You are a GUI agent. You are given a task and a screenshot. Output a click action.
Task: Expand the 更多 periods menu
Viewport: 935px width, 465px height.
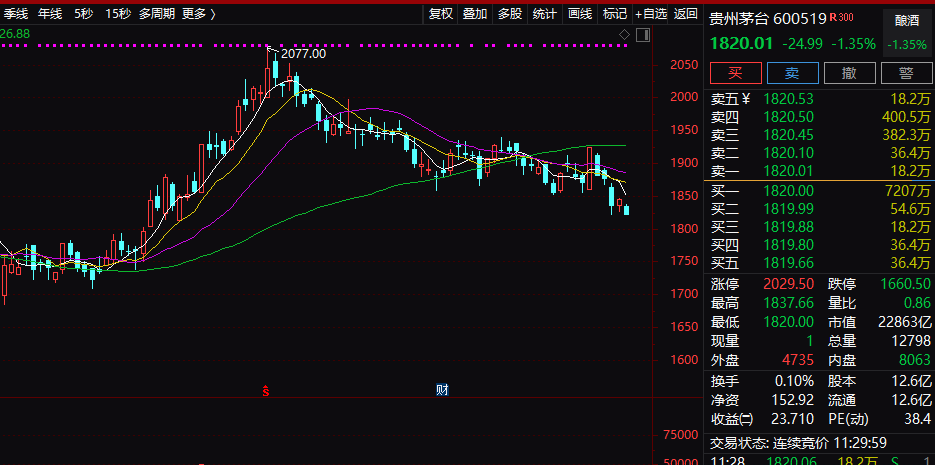coord(199,14)
